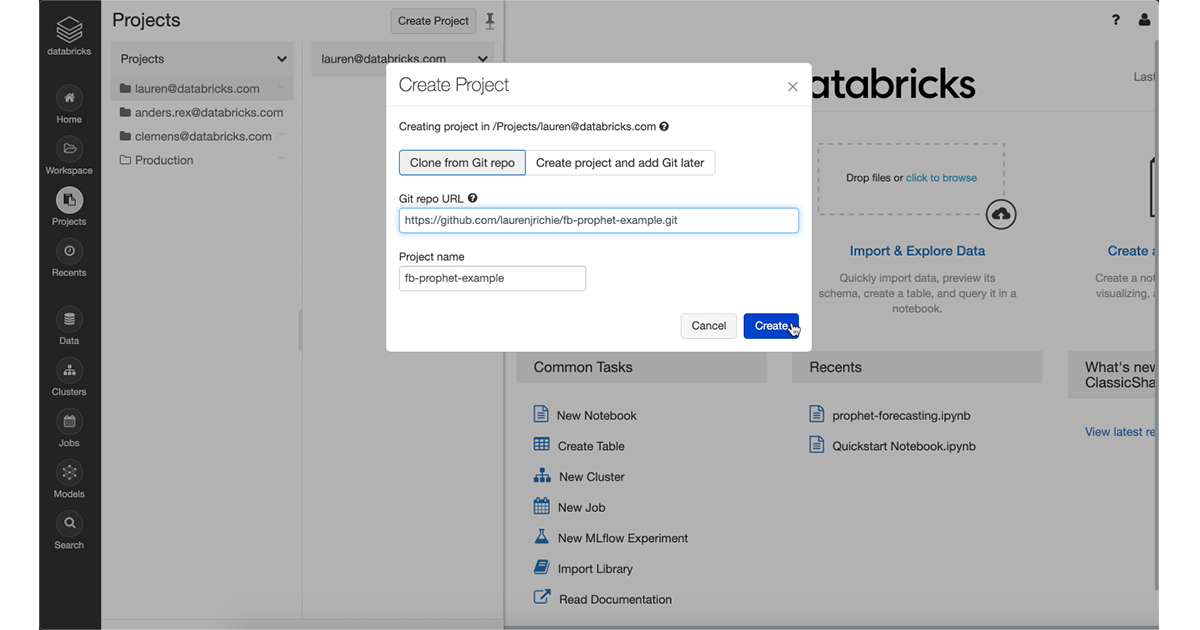Click the Create button in dialog
Image resolution: width=1200 pixels, height=630 pixels.
771,326
